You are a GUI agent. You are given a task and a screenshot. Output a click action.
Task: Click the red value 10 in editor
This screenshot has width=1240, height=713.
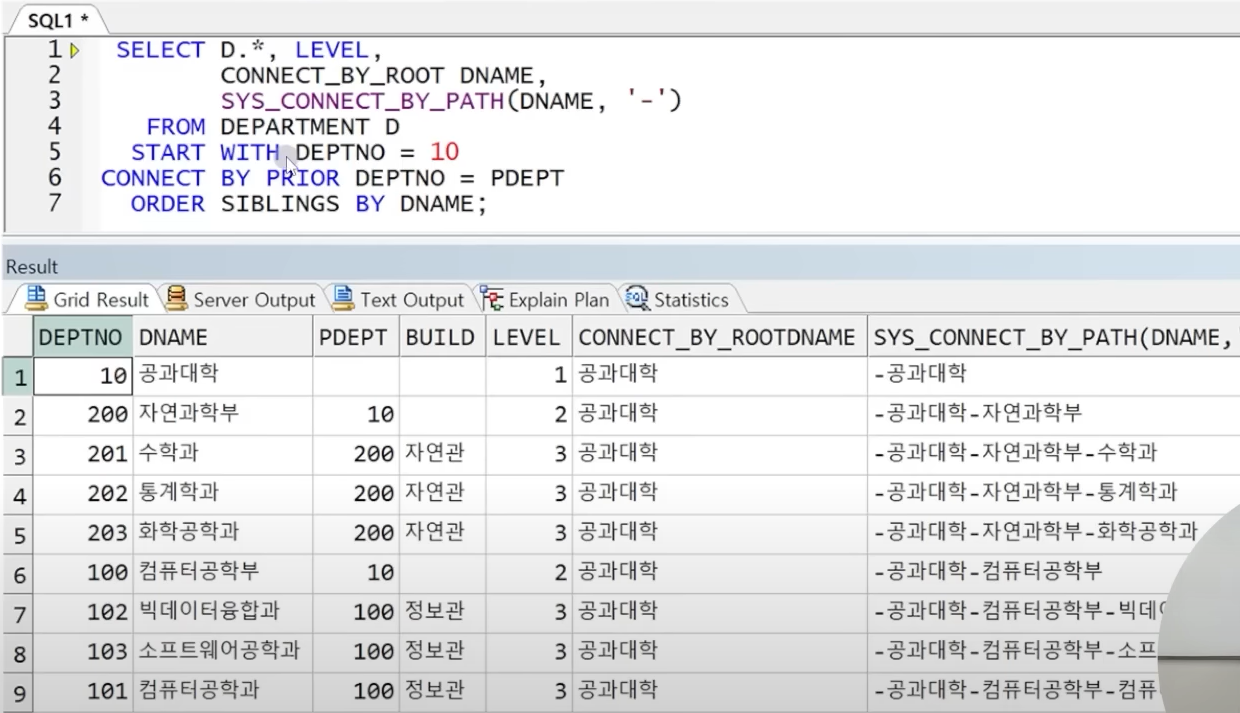(x=444, y=153)
